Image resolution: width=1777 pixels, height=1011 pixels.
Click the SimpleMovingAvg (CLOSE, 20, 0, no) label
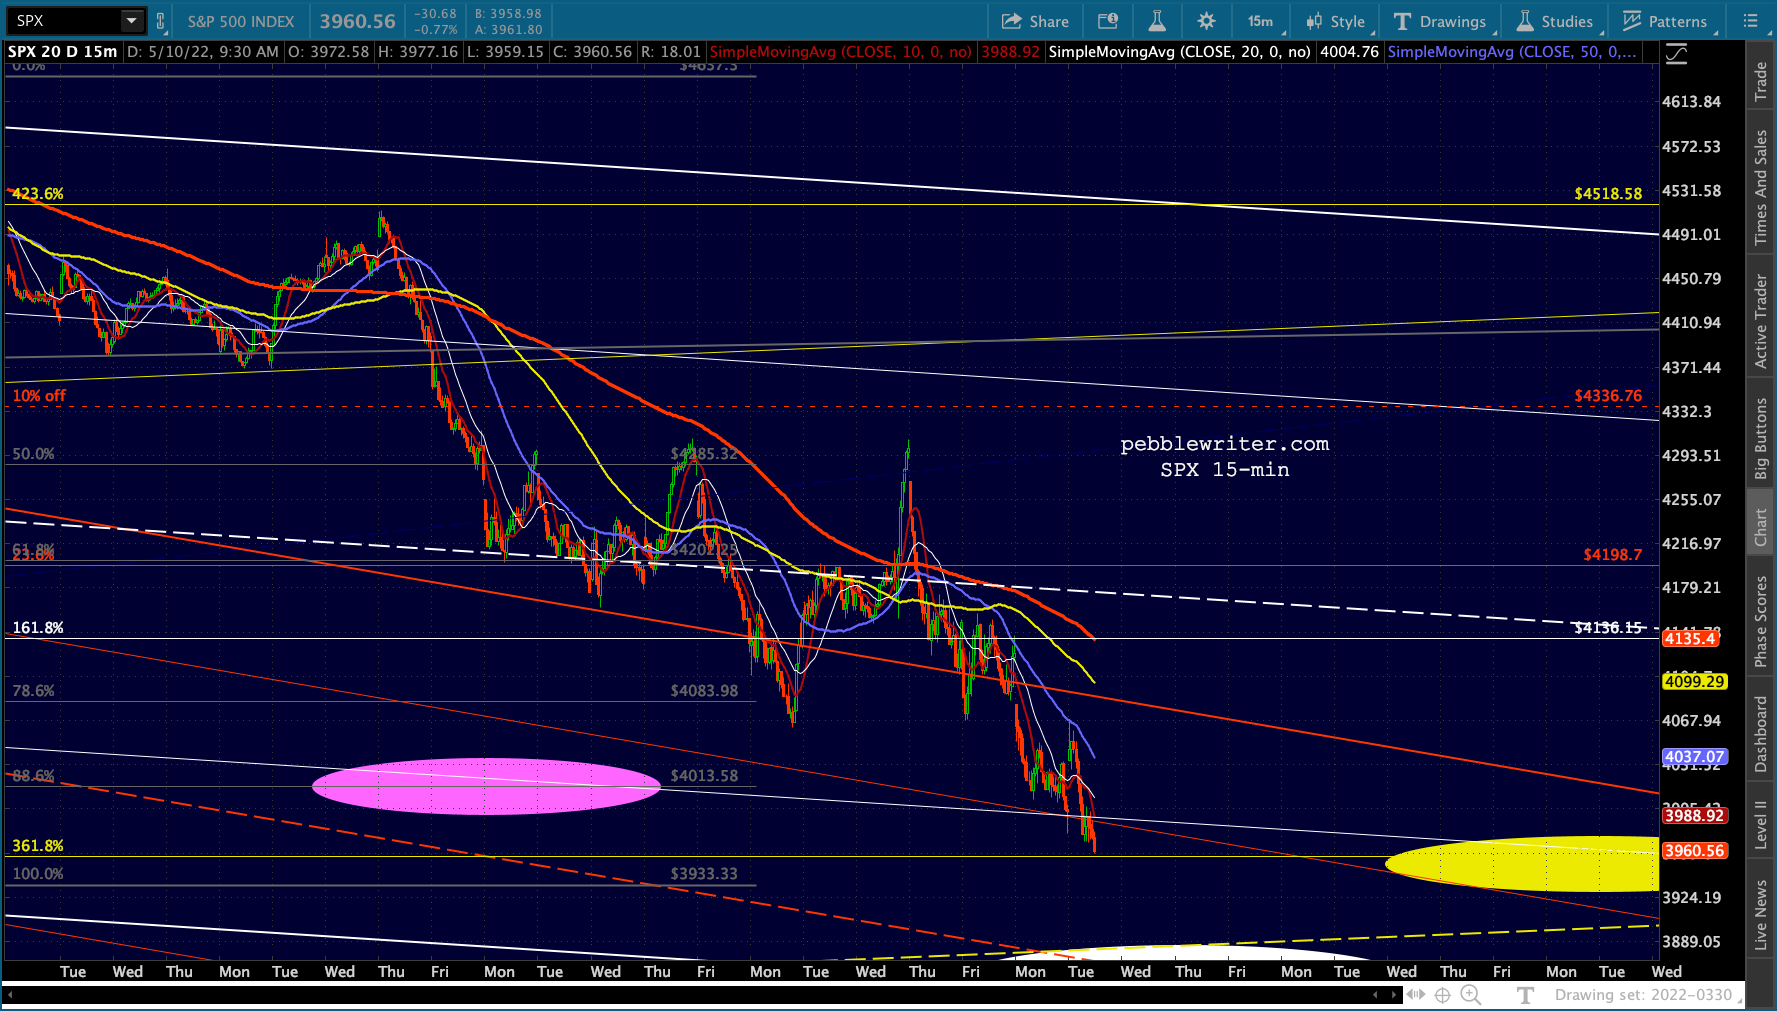pos(1179,52)
